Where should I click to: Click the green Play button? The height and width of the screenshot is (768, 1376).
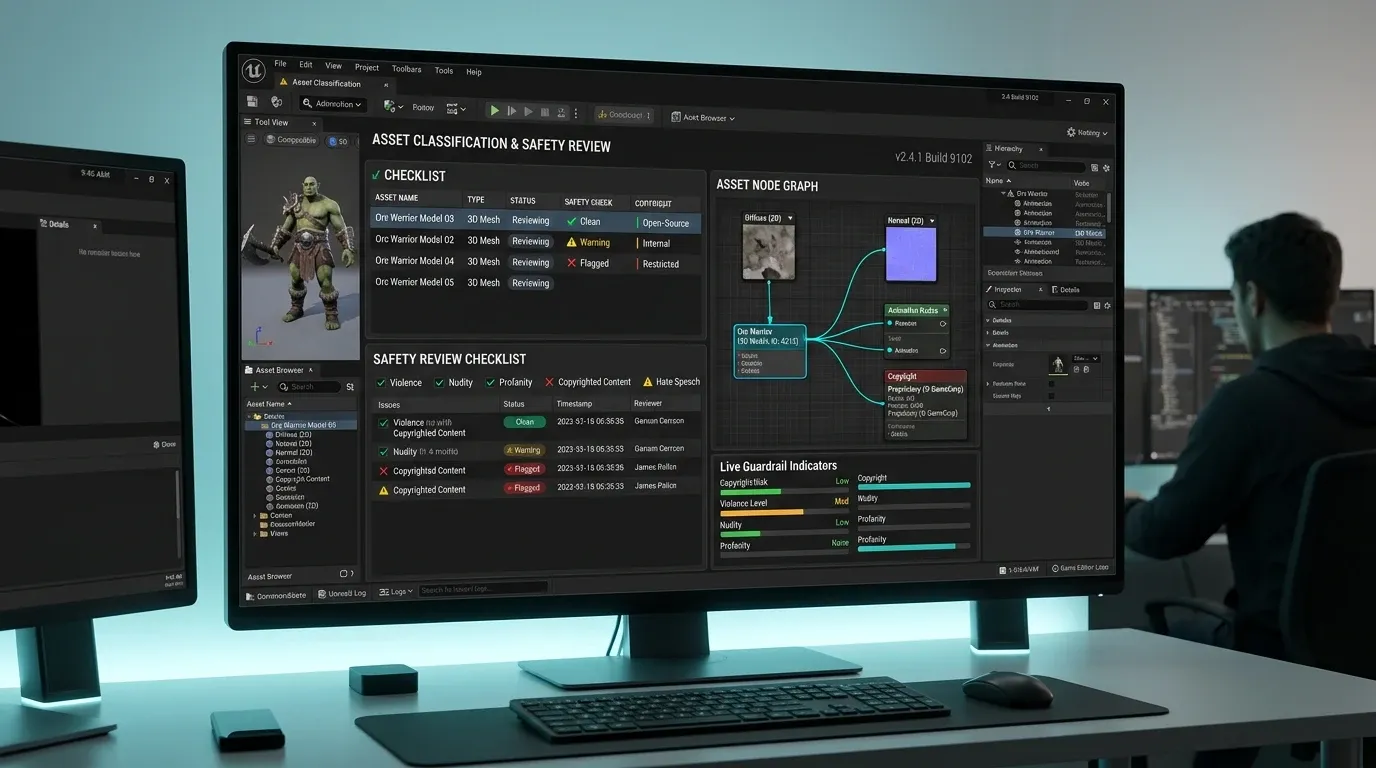(494, 111)
